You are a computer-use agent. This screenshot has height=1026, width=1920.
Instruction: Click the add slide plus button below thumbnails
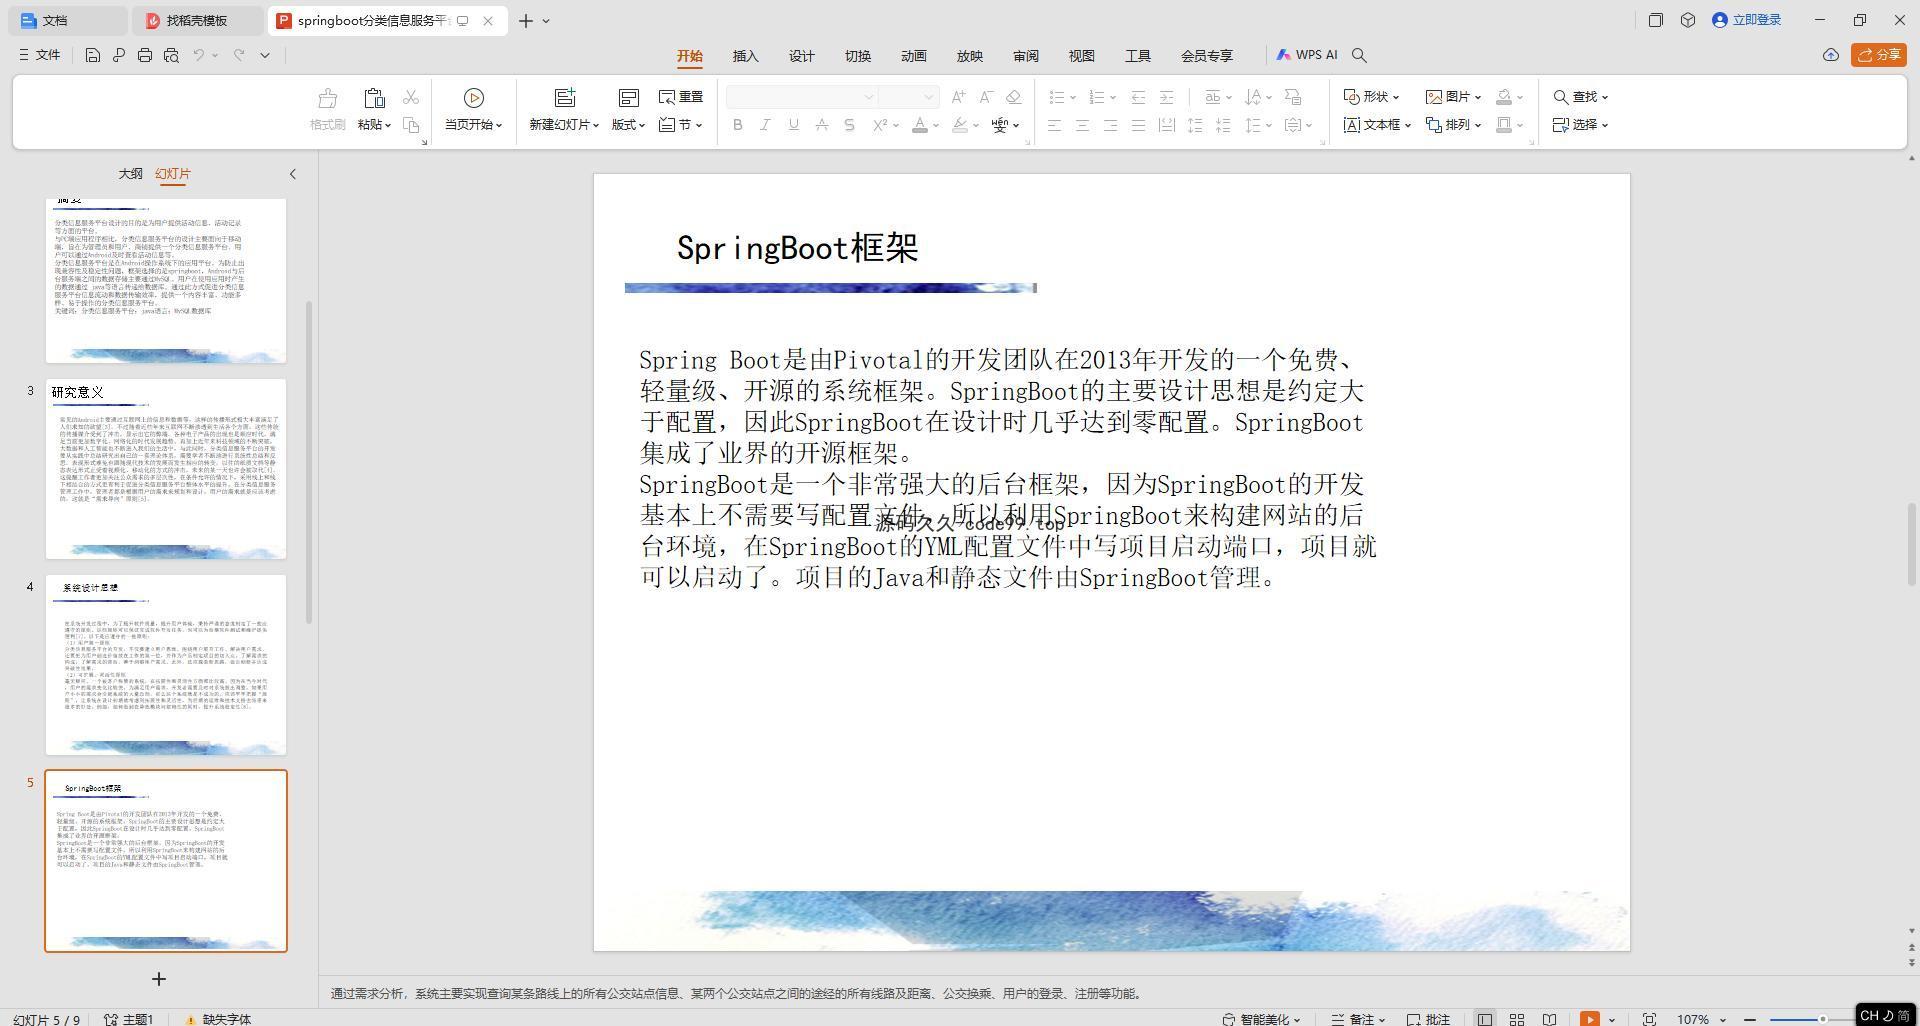(159, 979)
